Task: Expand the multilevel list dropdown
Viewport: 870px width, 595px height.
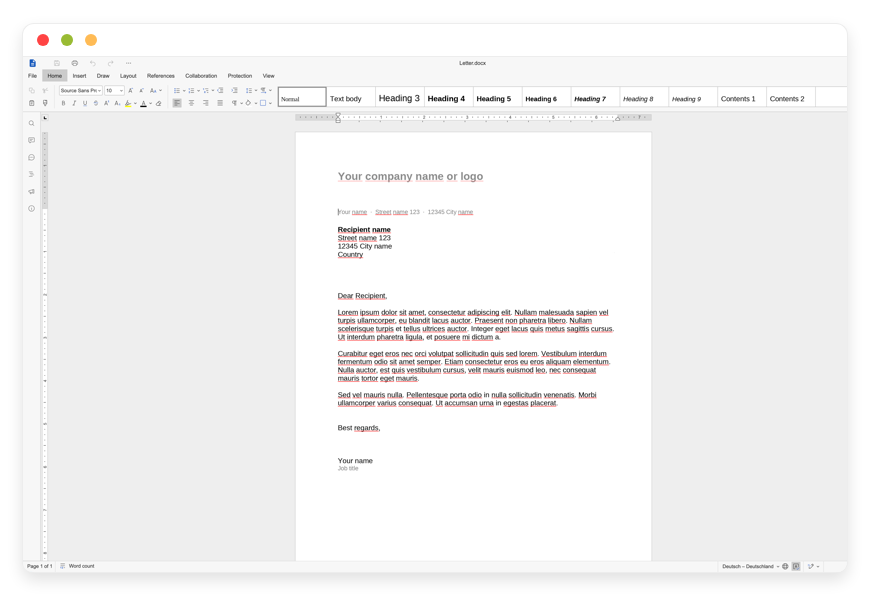Action: pos(213,90)
